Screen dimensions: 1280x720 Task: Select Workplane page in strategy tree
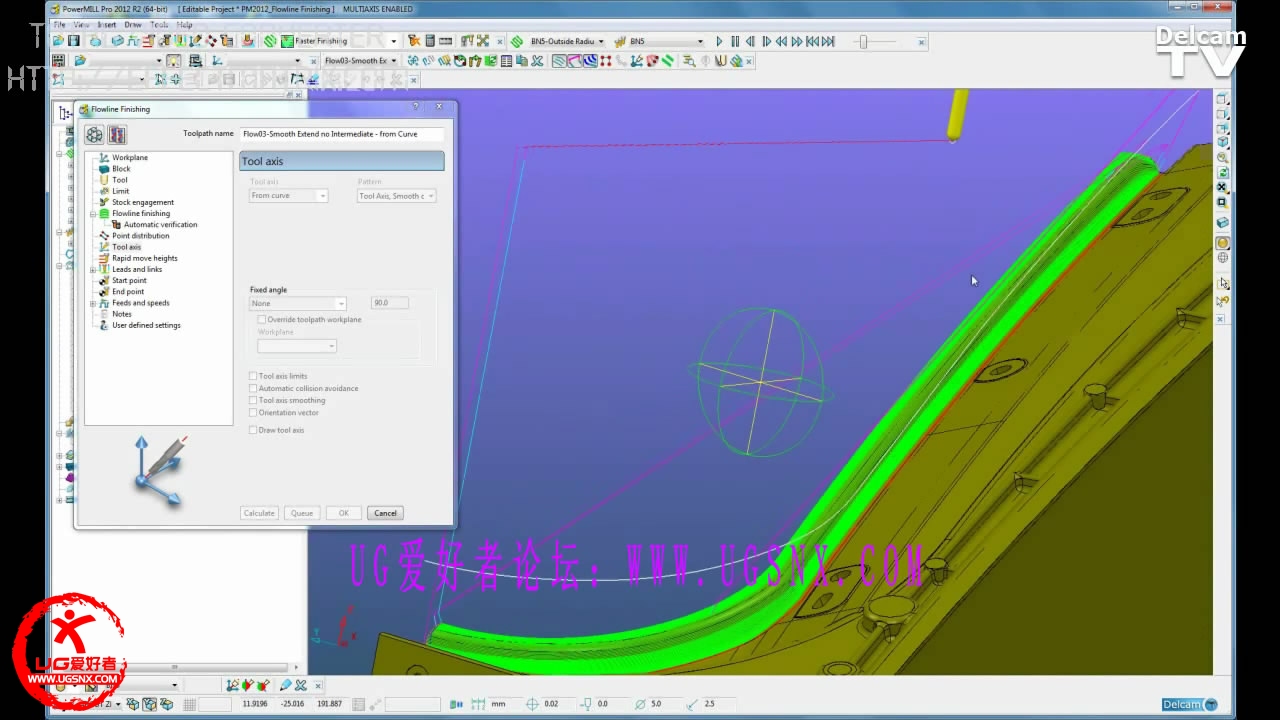tap(130, 157)
